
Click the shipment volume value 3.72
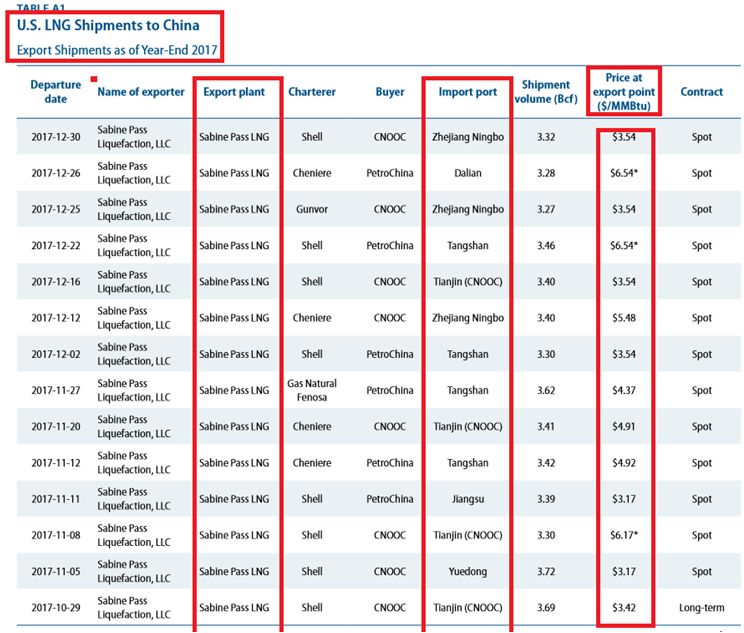click(x=546, y=572)
